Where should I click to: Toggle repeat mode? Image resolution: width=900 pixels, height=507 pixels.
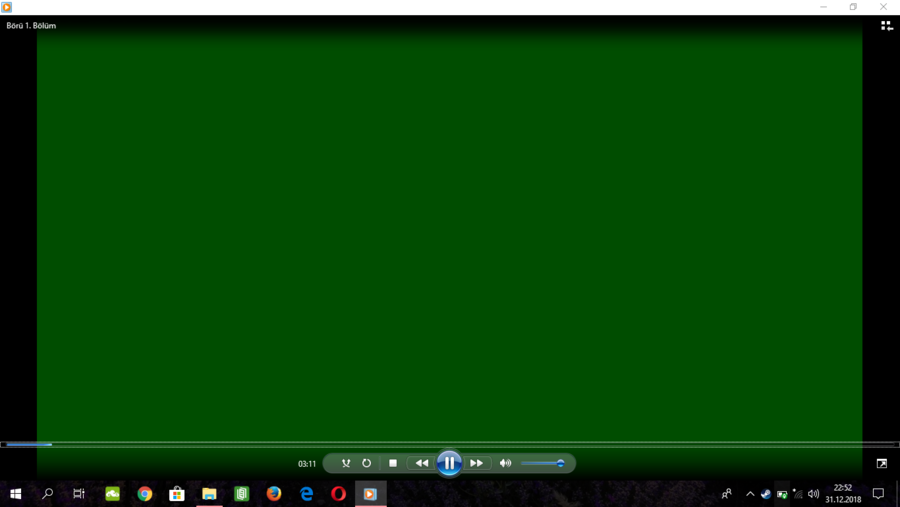366,463
